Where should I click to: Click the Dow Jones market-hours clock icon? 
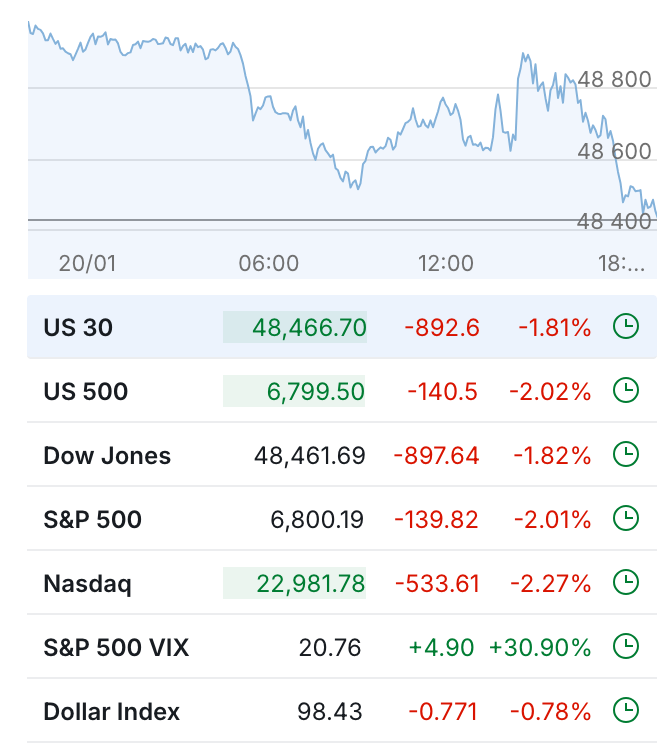[625, 455]
